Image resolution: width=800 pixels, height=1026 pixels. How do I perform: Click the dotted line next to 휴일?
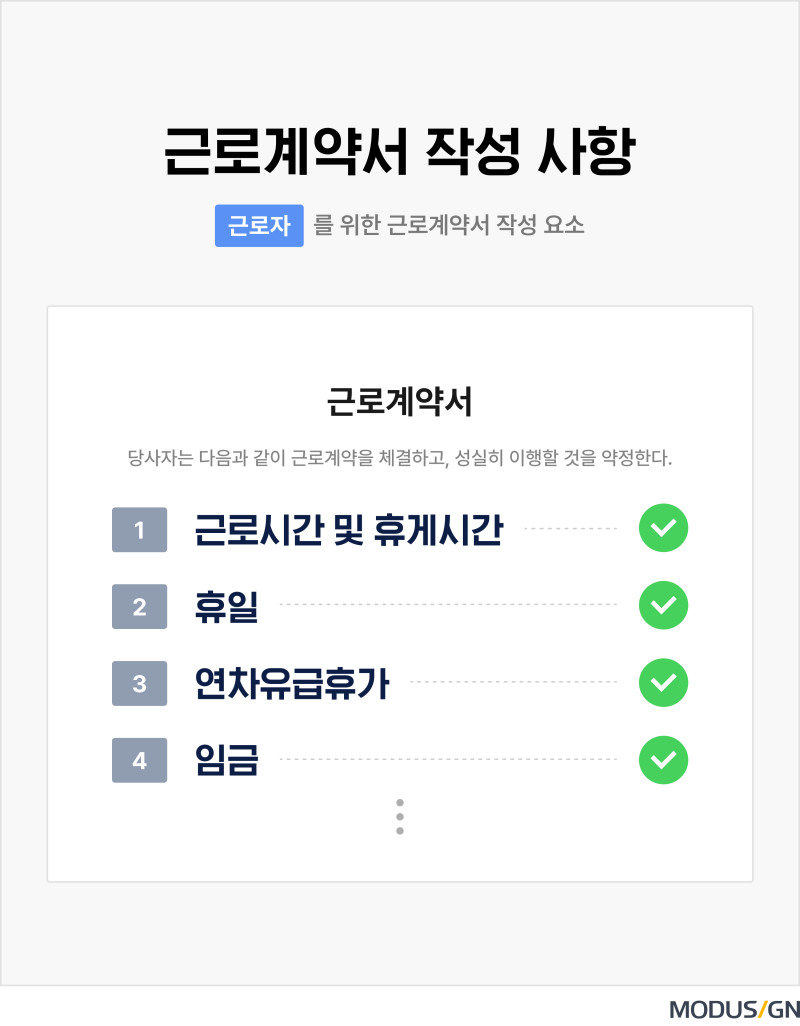[448, 605]
